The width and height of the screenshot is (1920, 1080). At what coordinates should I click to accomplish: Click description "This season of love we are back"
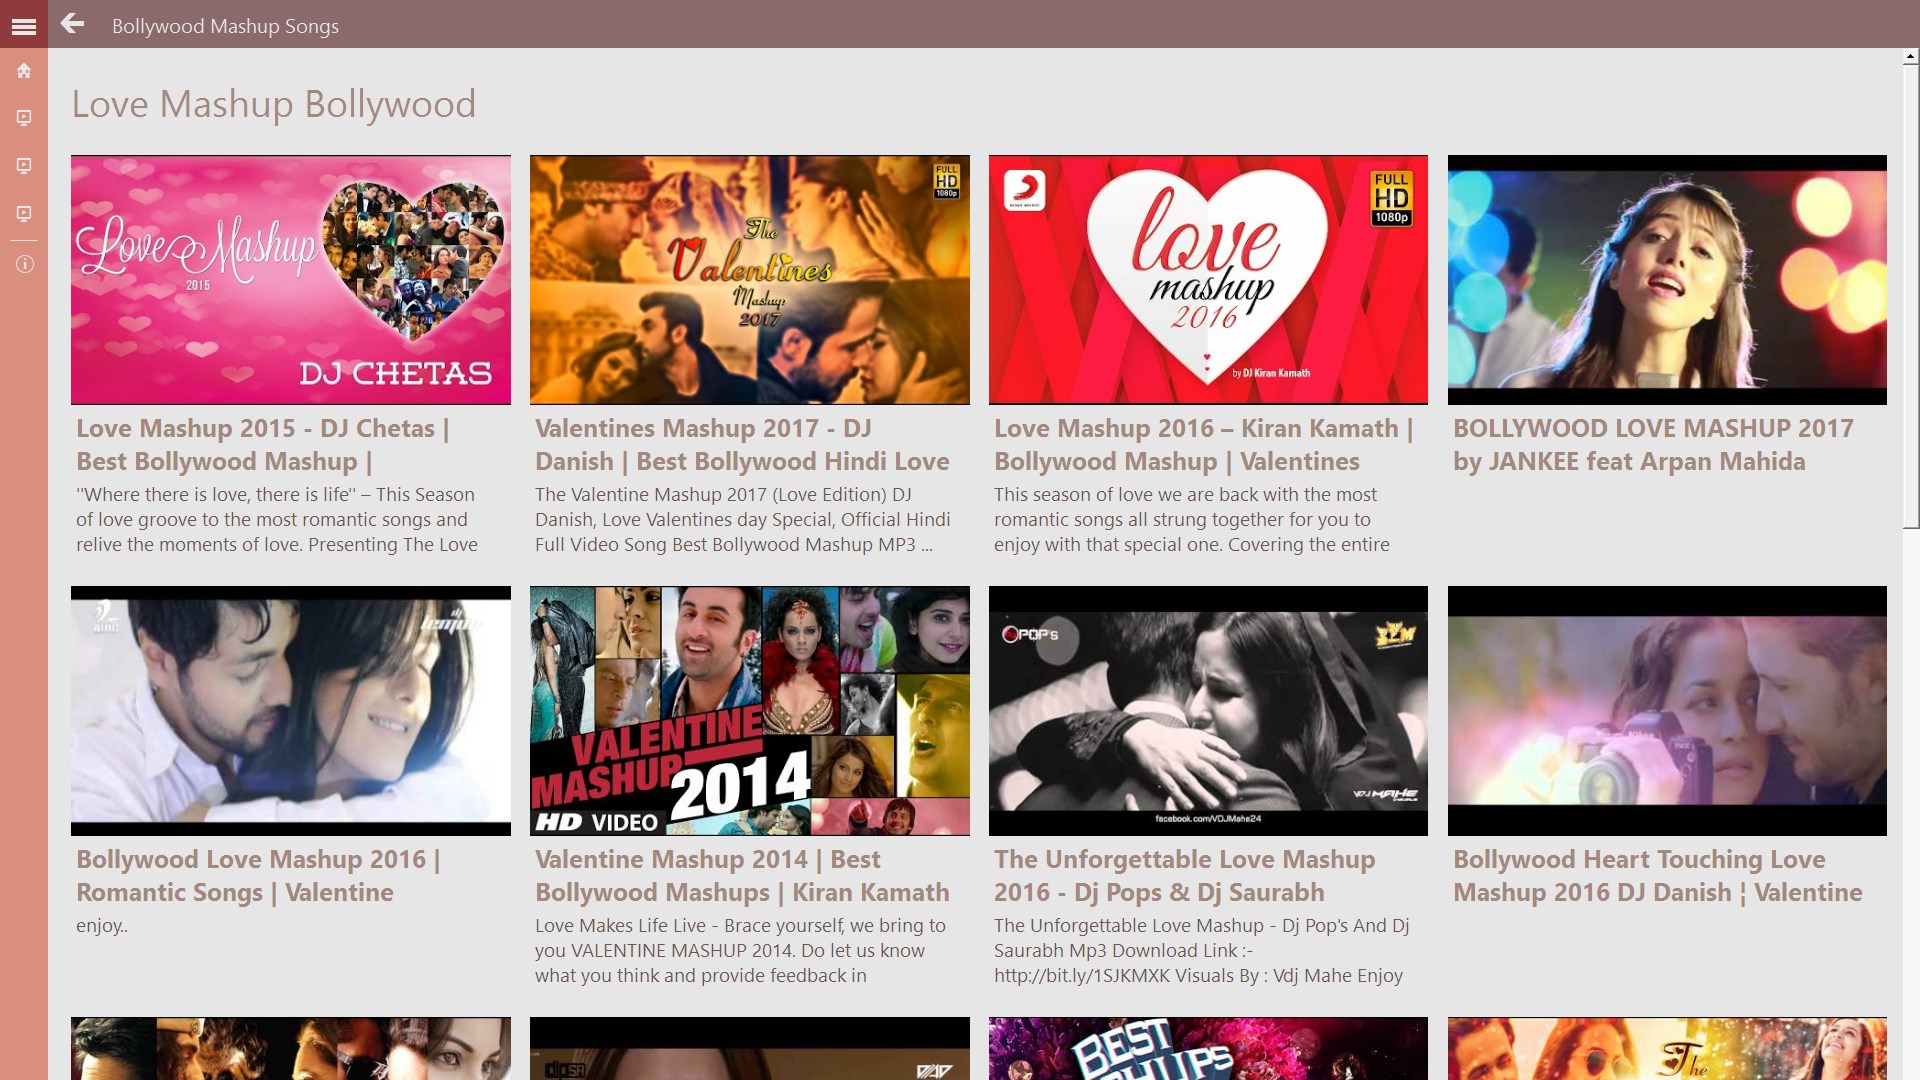[1192, 520]
